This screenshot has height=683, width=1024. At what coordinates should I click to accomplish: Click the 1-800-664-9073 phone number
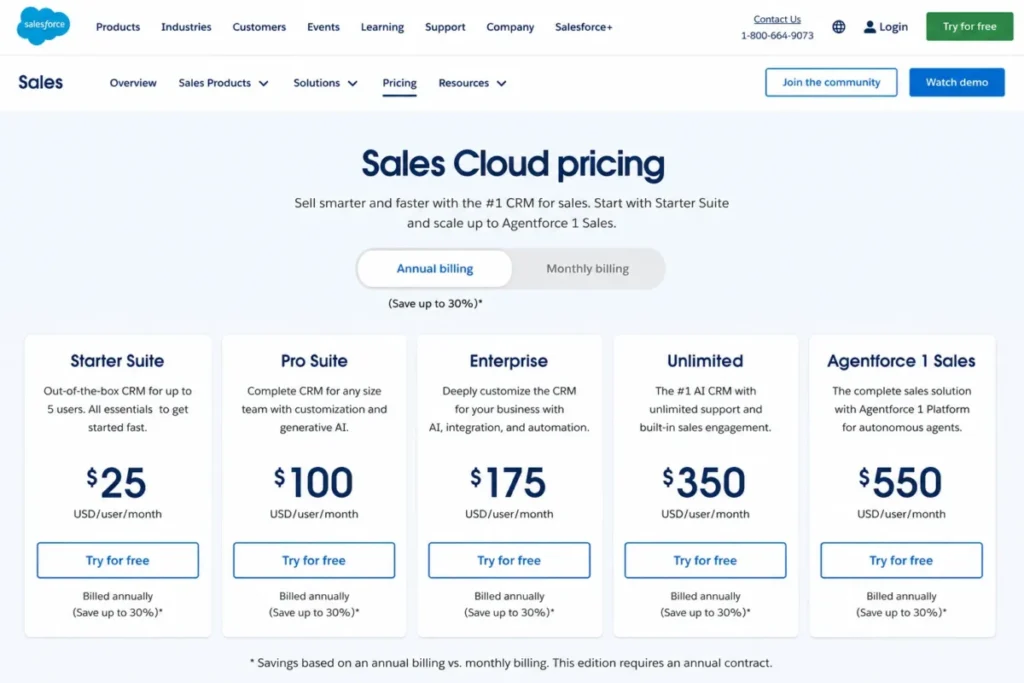(x=777, y=35)
